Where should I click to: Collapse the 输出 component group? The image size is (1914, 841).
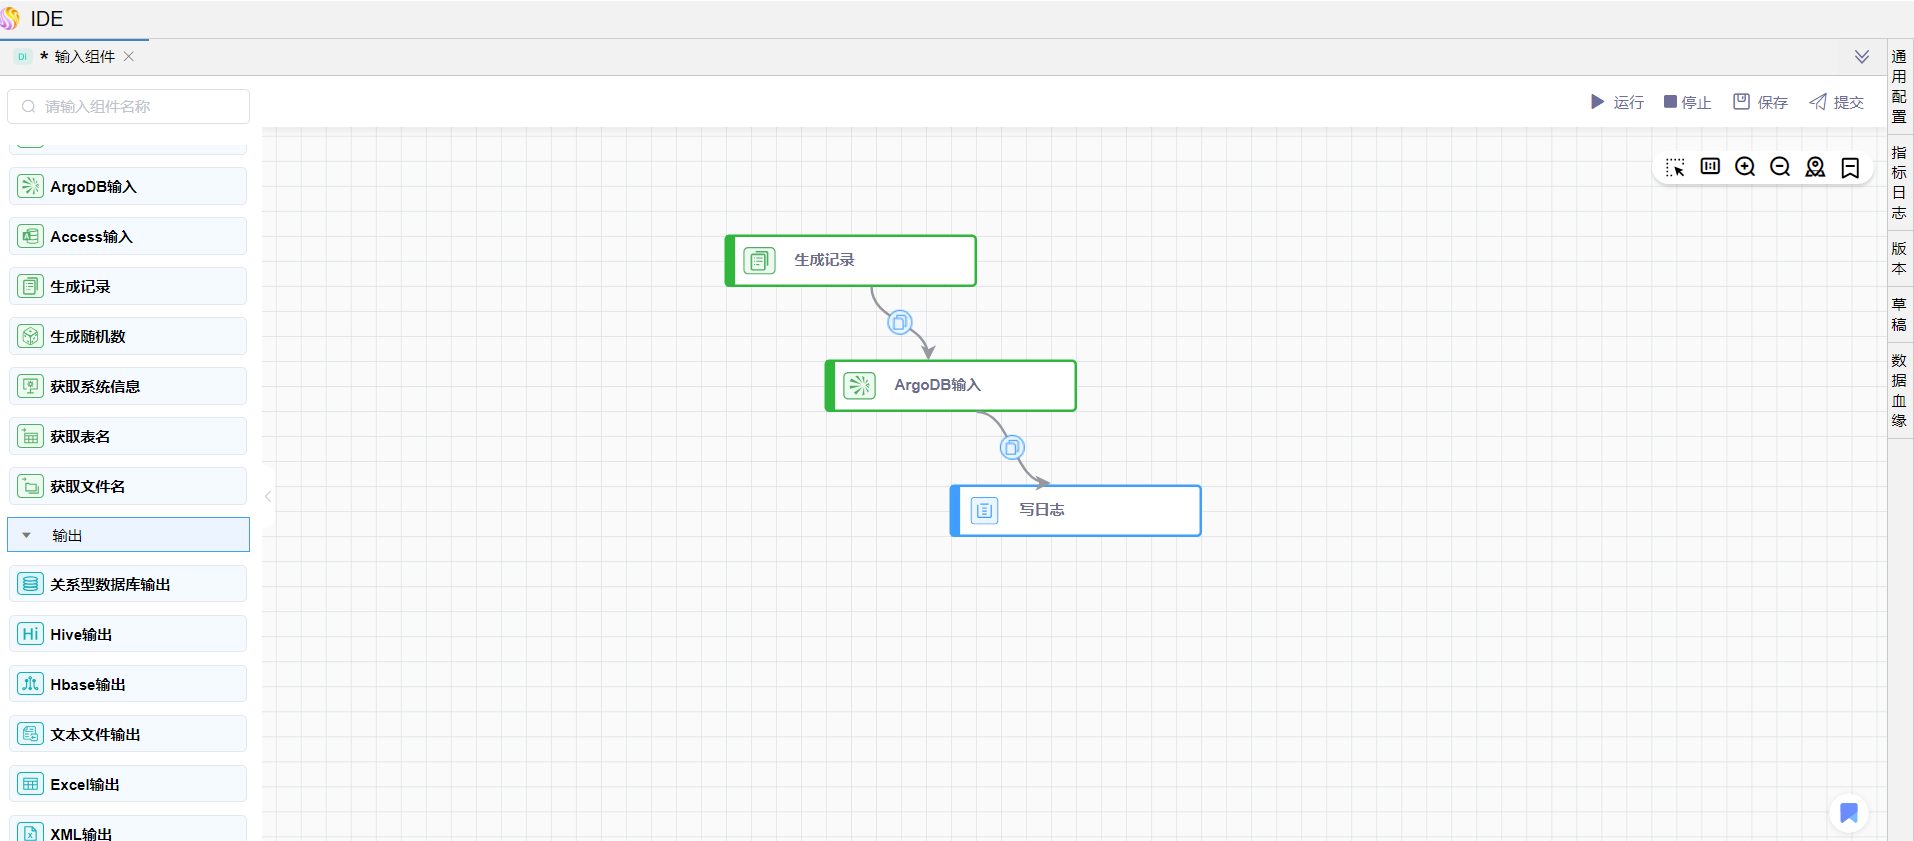tap(27, 535)
